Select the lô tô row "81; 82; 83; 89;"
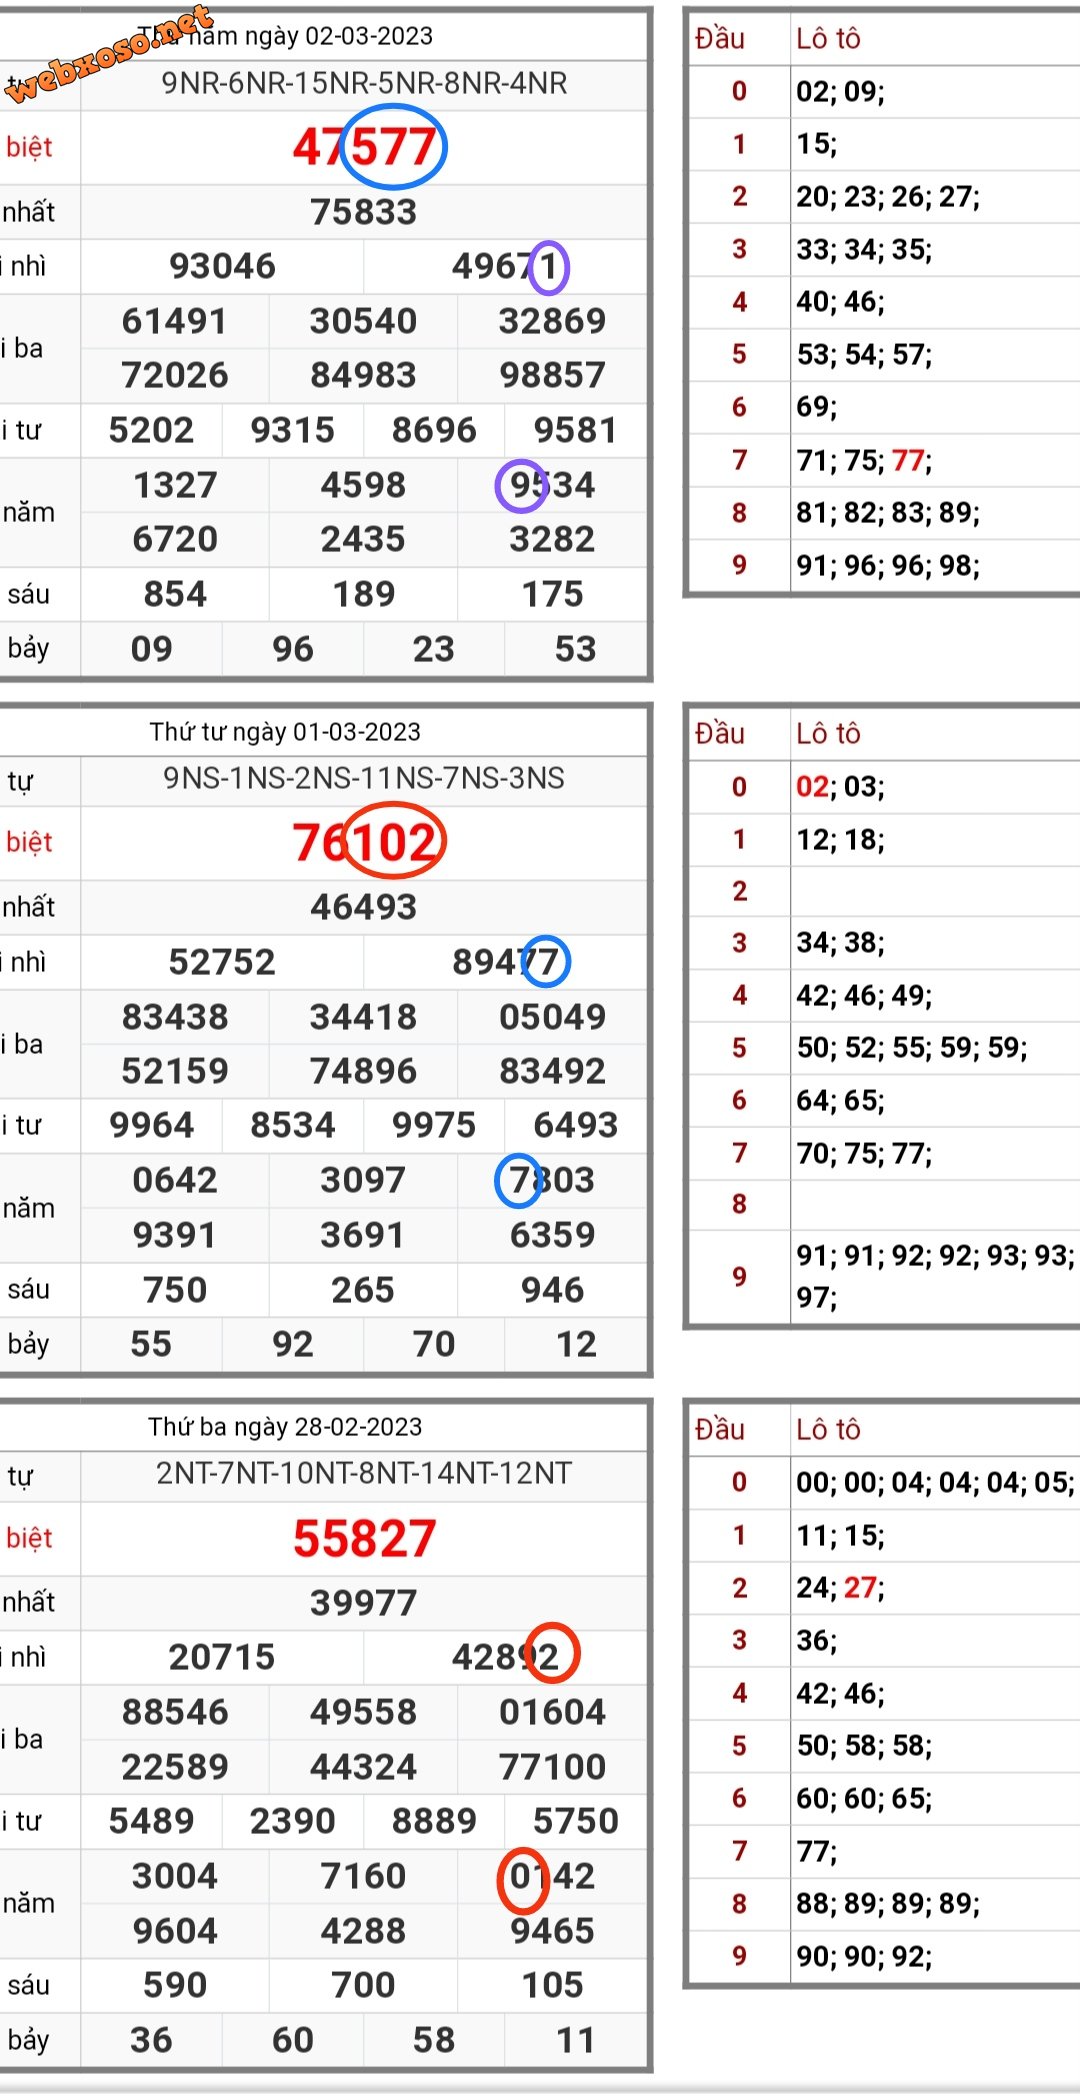 pos(888,513)
